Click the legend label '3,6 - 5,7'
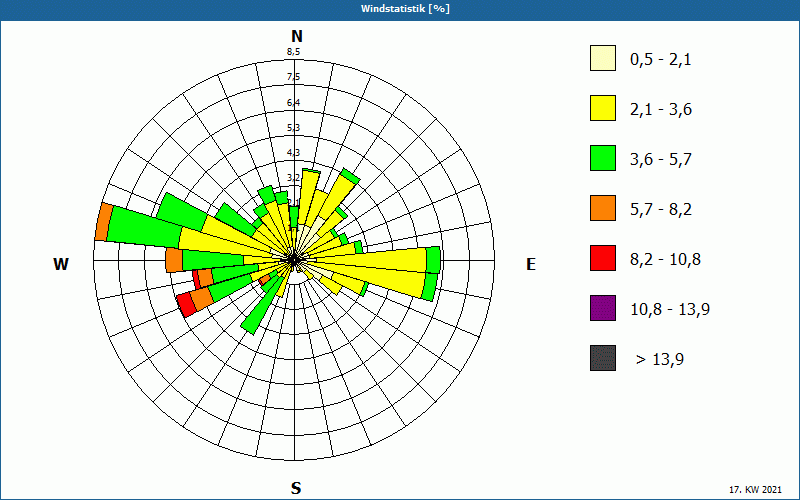This screenshot has height=500, width=800. (661, 160)
